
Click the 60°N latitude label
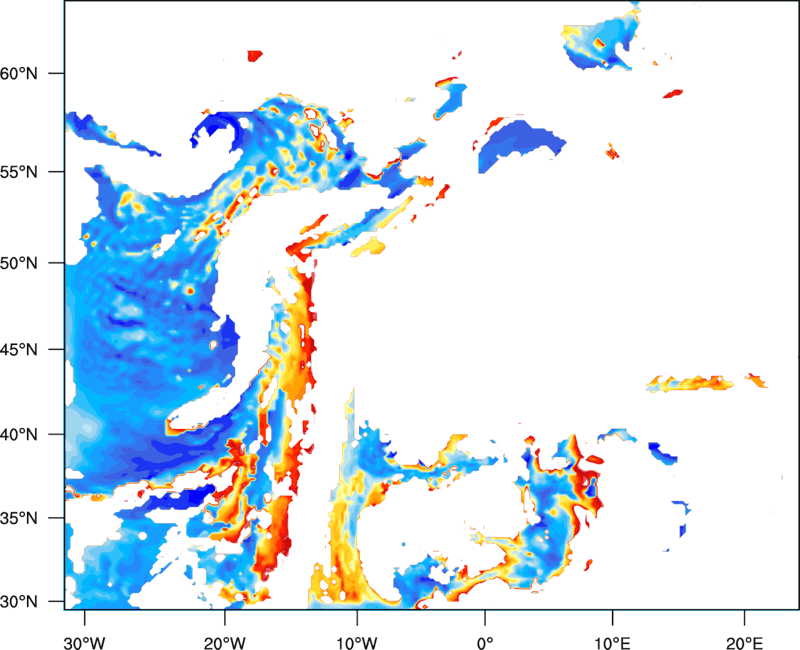[19, 74]
